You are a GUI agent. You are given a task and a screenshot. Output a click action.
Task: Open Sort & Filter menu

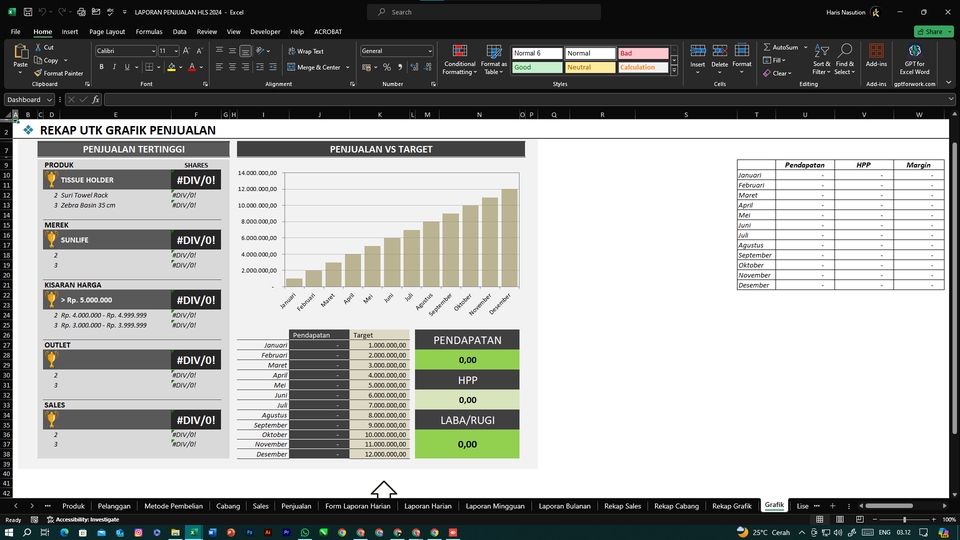tap(822, 60)
